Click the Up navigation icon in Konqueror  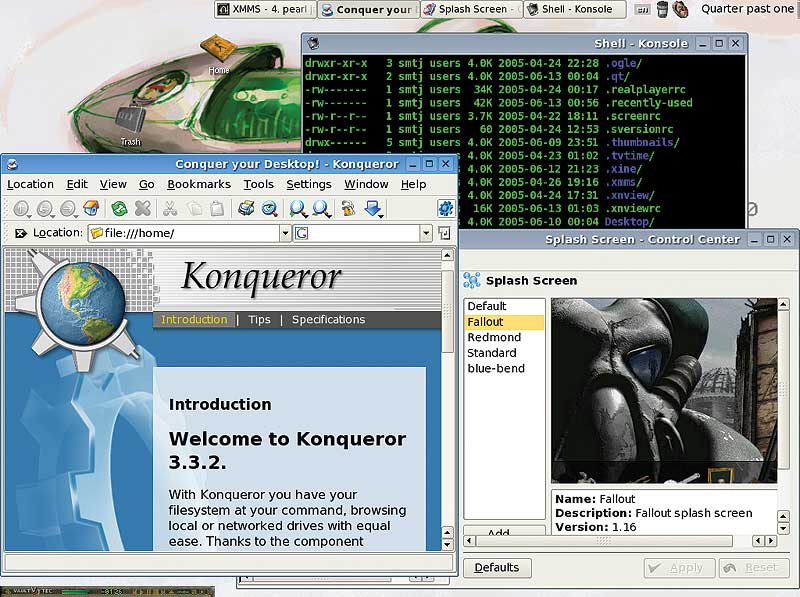coord(21,208)
